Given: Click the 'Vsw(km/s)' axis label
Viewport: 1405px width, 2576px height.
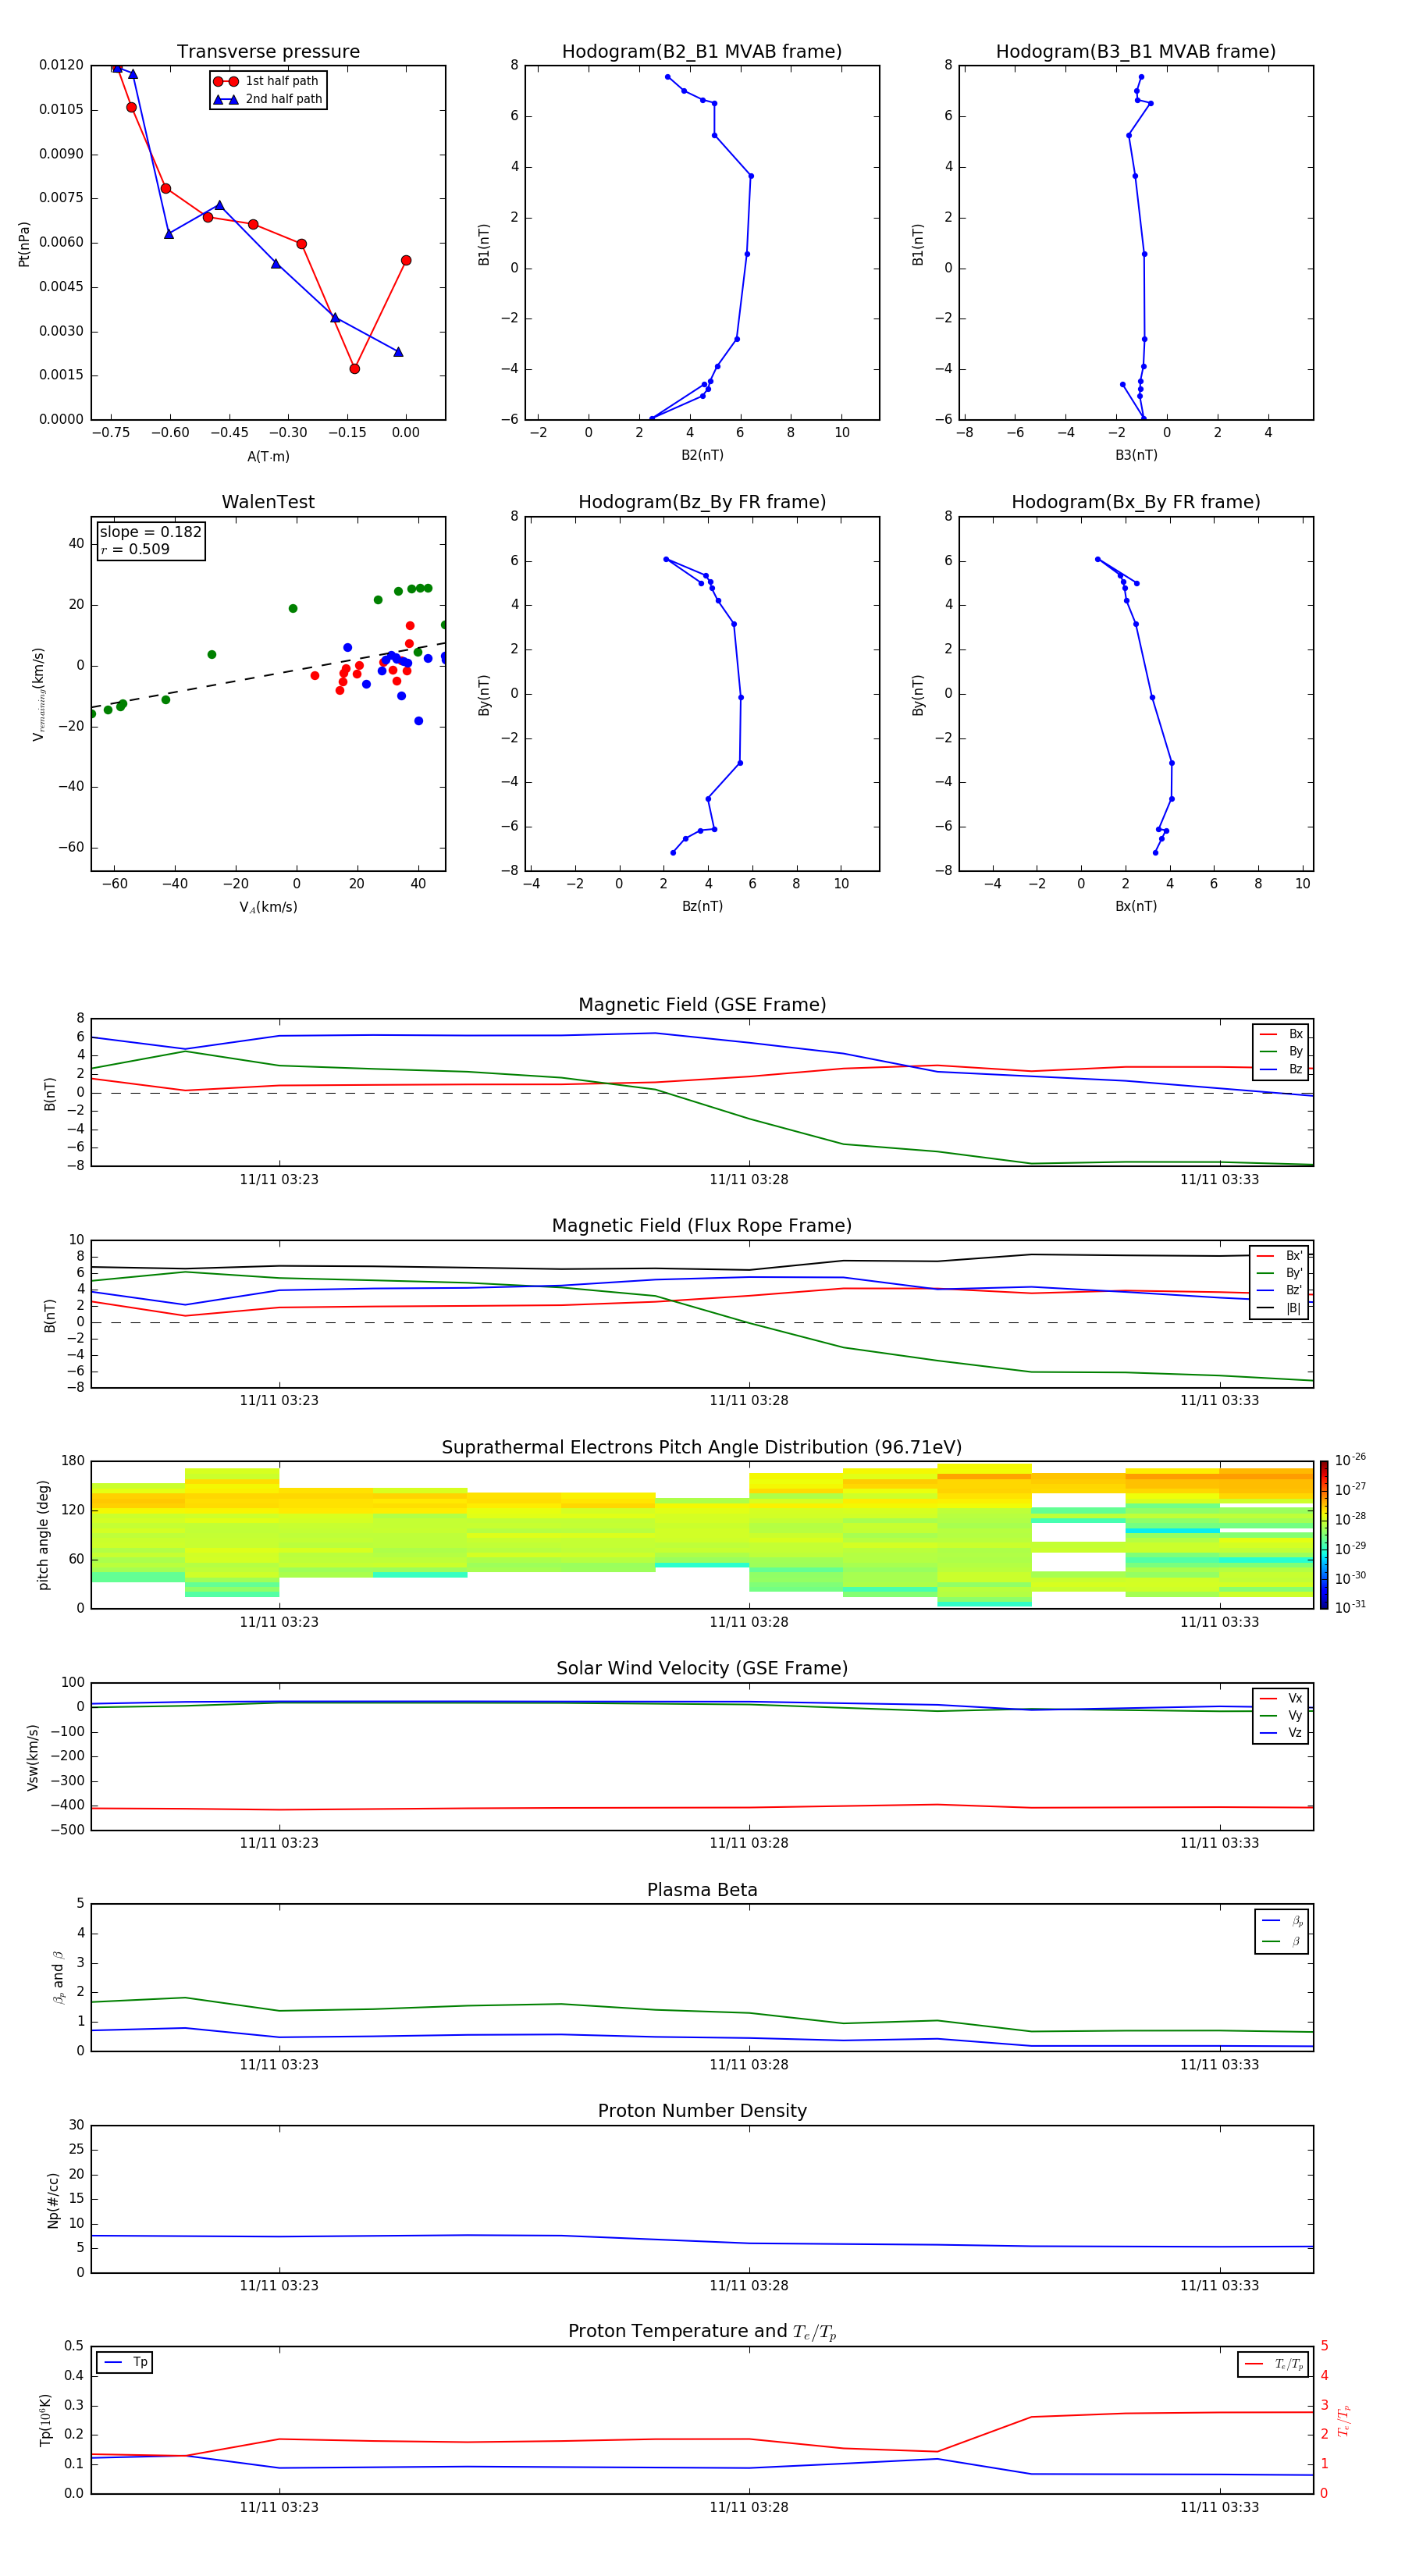Looking at the screenshot, I should (32, 1757).
